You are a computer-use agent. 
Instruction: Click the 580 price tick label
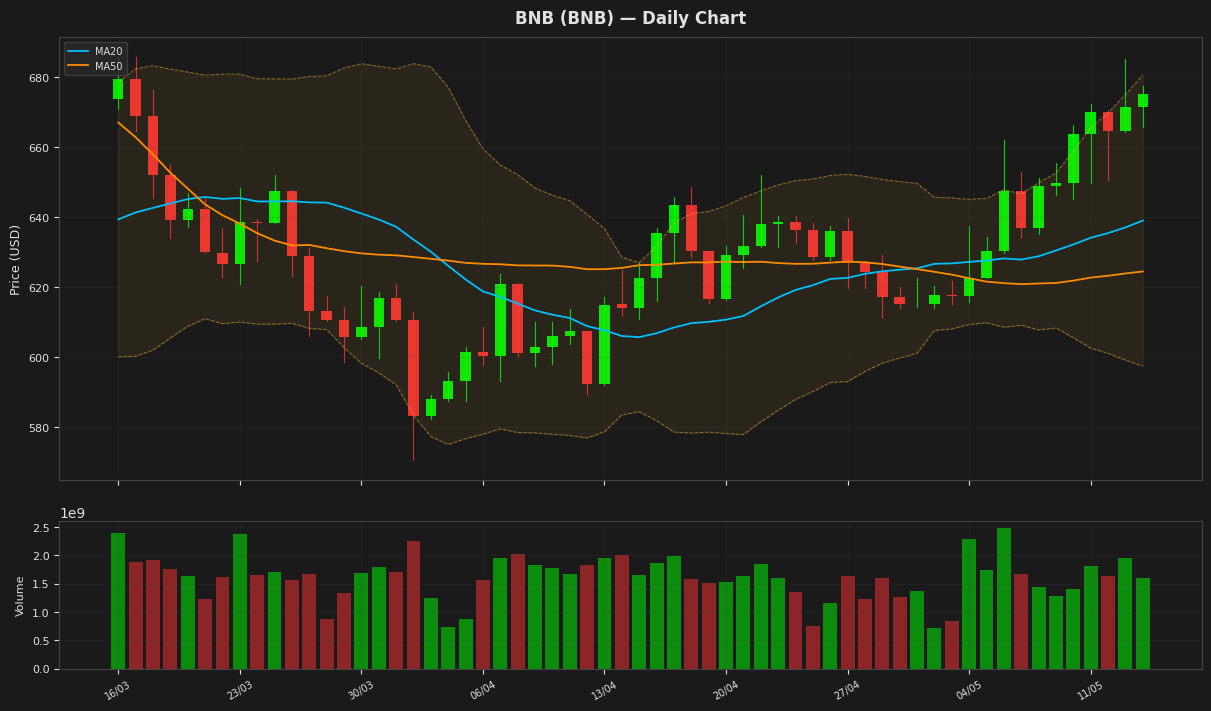click(39, 428)
